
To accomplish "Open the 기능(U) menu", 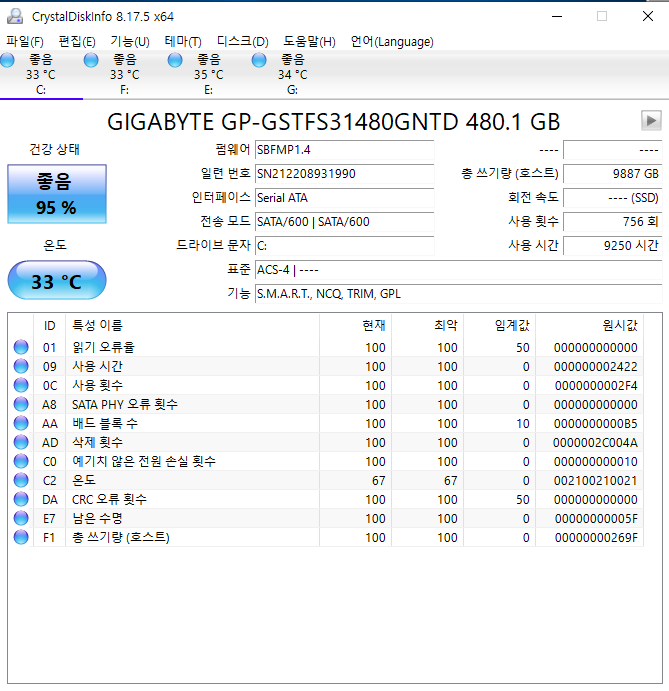I will click(130, 42).
